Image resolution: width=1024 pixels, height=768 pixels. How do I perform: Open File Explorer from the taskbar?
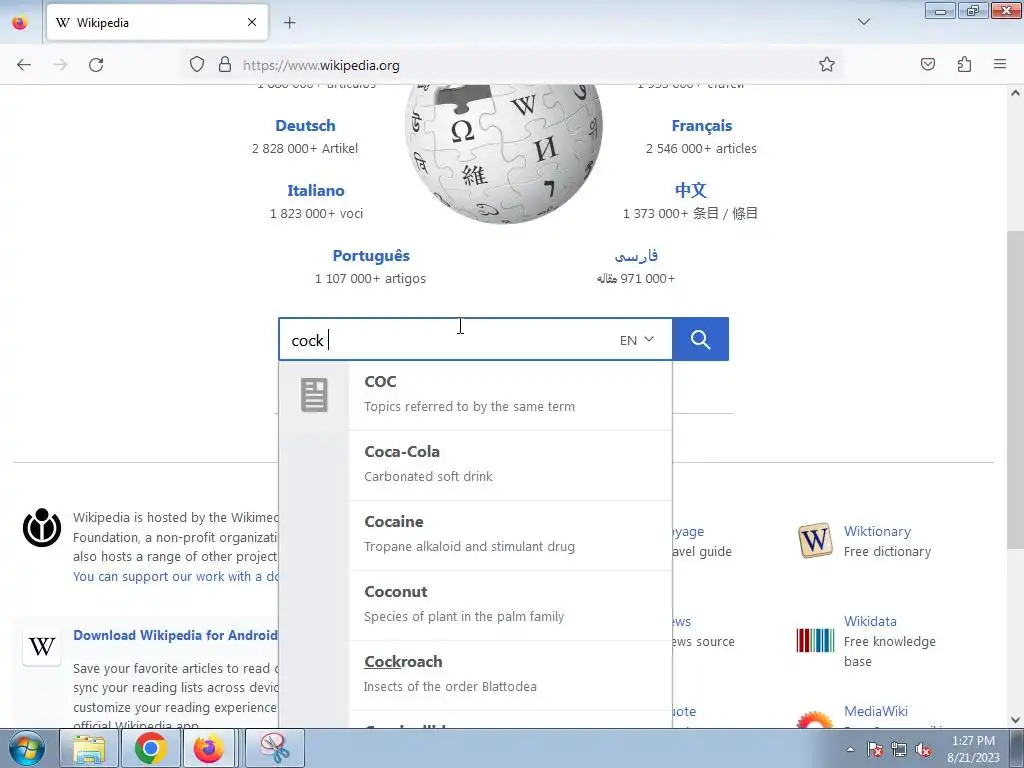point(88,748)
